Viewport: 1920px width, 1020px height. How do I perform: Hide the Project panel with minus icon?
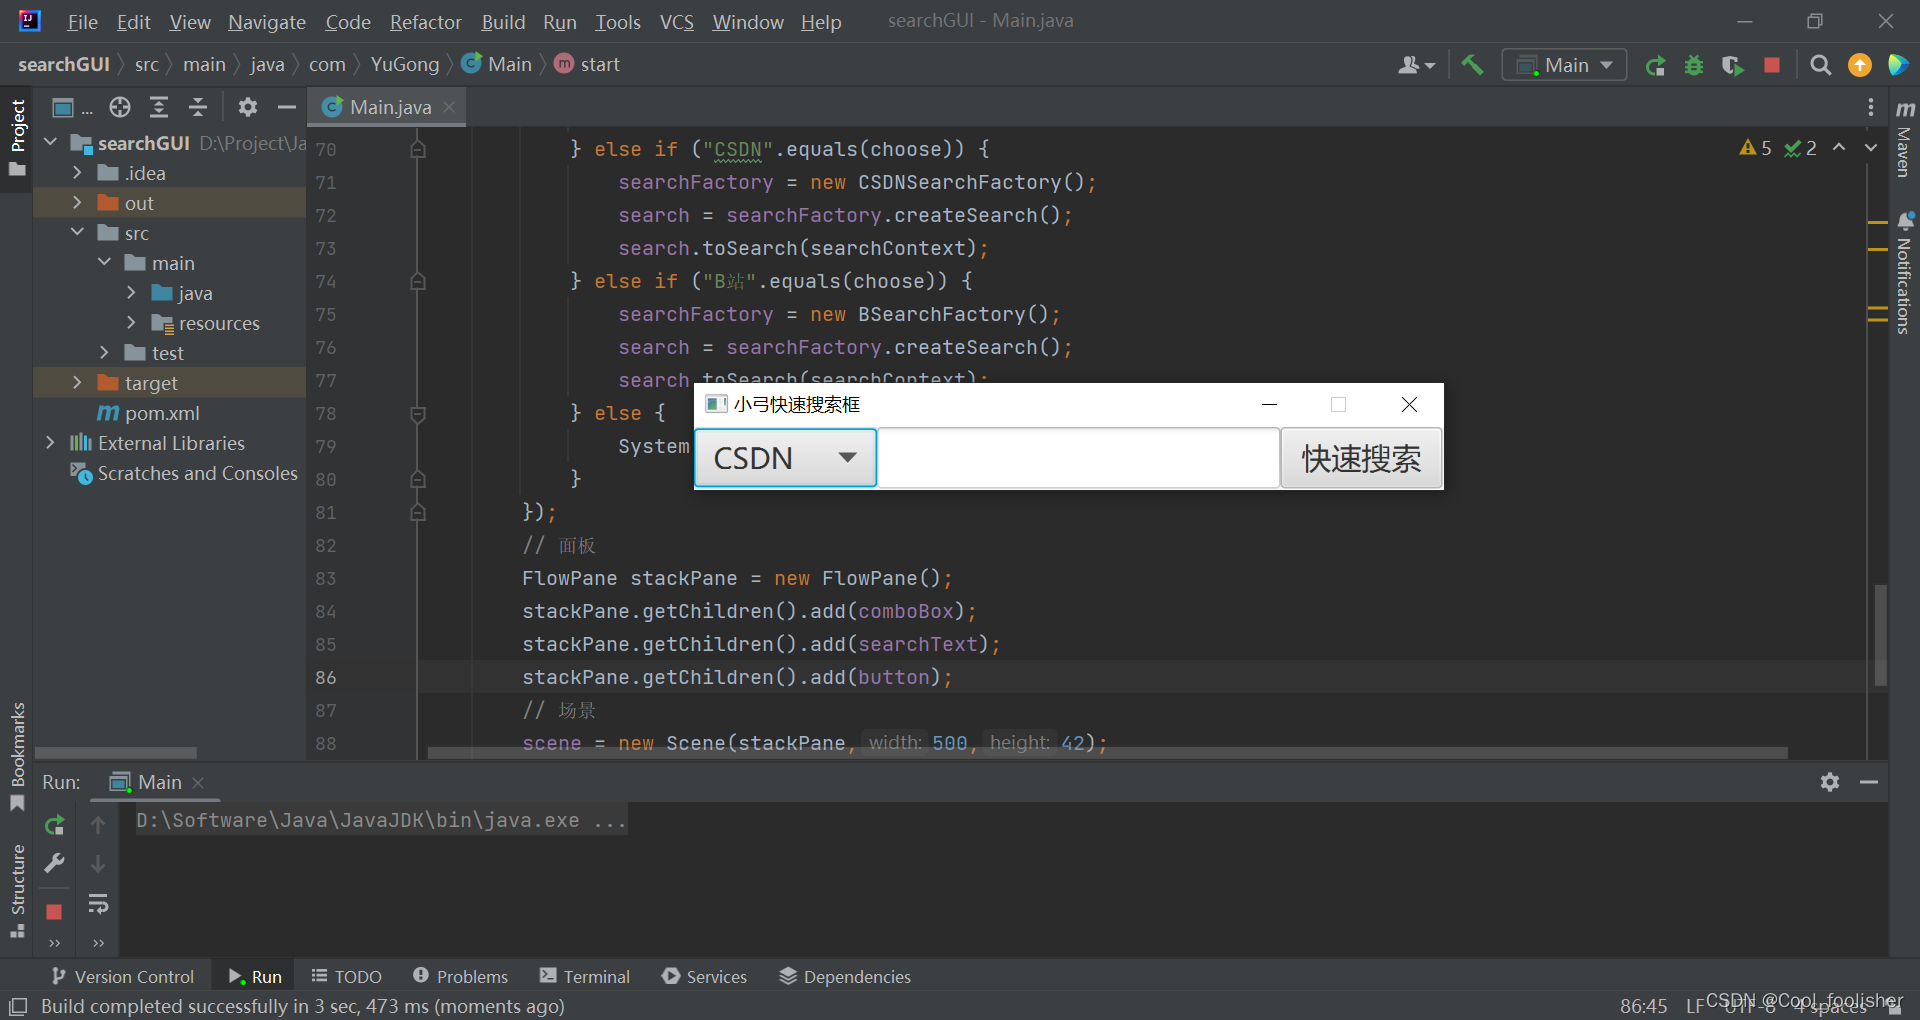[287, 107]
